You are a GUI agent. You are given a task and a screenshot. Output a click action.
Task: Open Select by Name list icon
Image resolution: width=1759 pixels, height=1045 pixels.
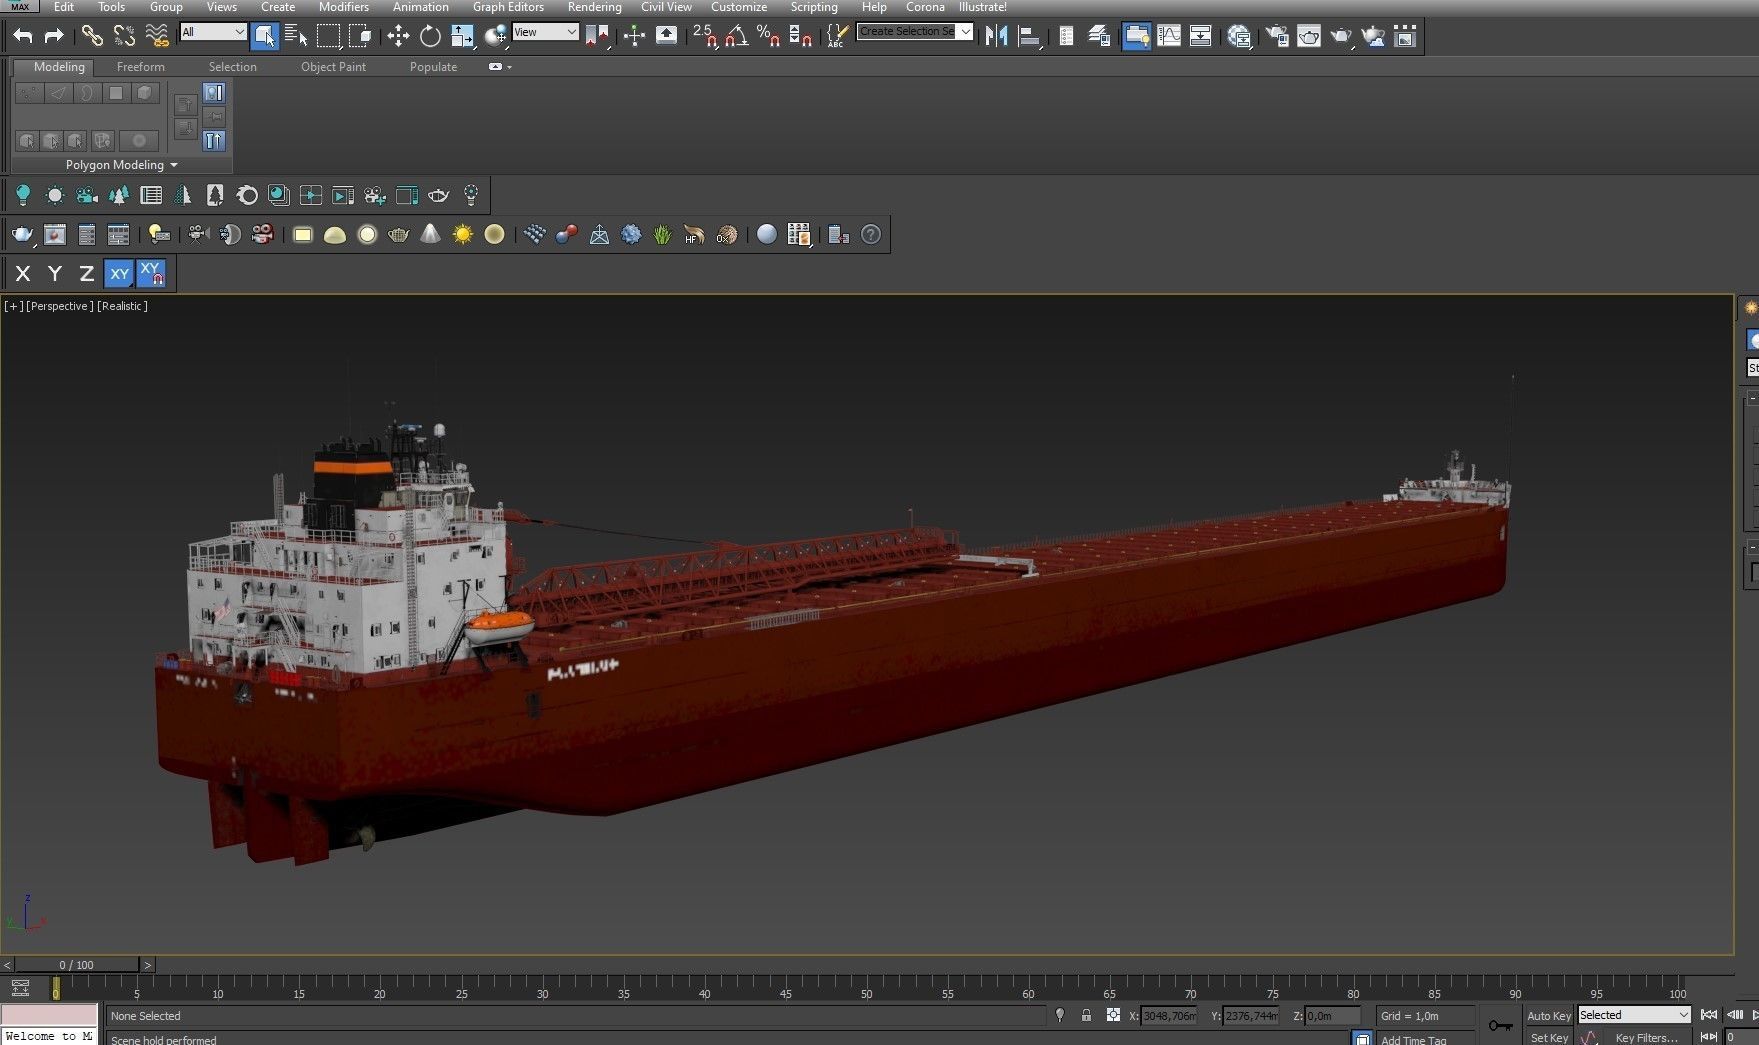296,36
